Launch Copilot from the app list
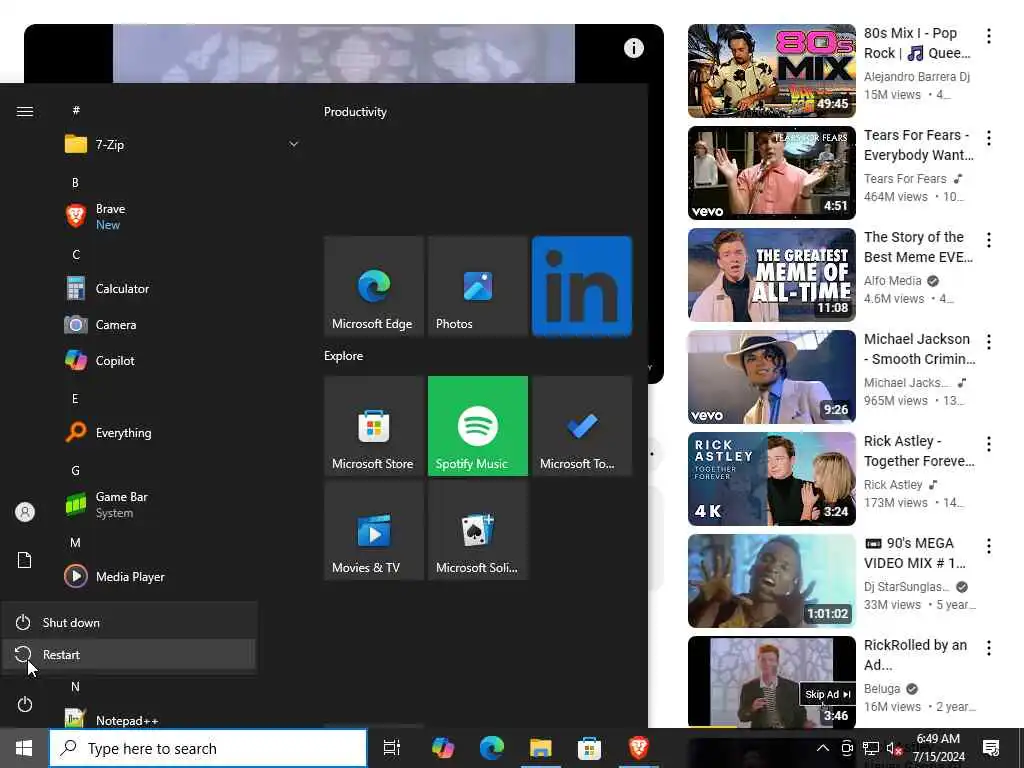Viewport: 1024px width, 768px height. click(x=115, y=360)
